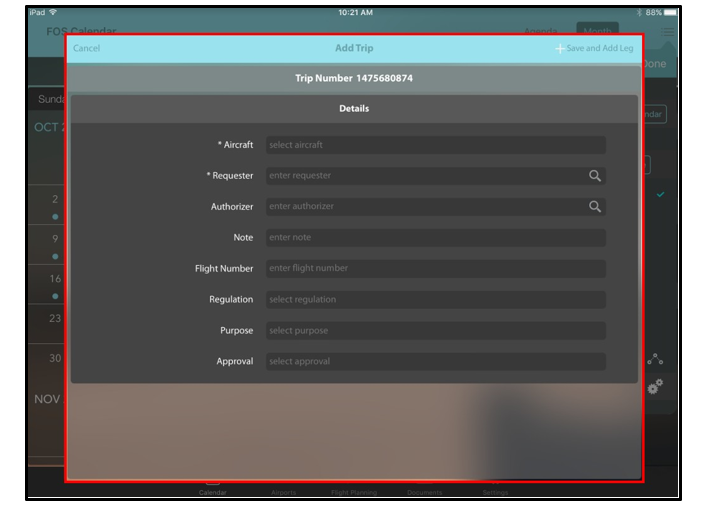Open the Documents tab
Screen dimensions: 702x522
click(x=424, y=491)
